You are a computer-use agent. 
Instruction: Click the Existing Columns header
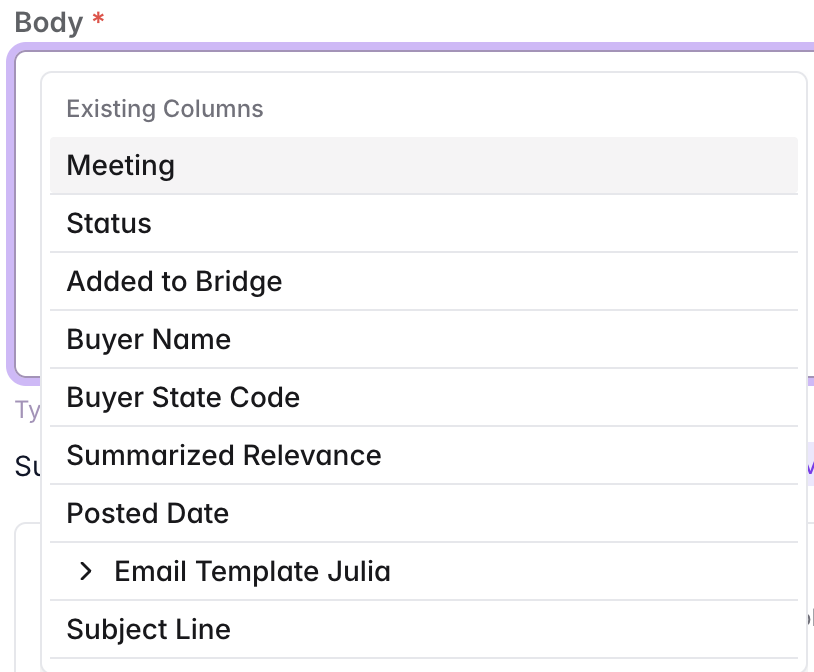click(x=165, y=109)
